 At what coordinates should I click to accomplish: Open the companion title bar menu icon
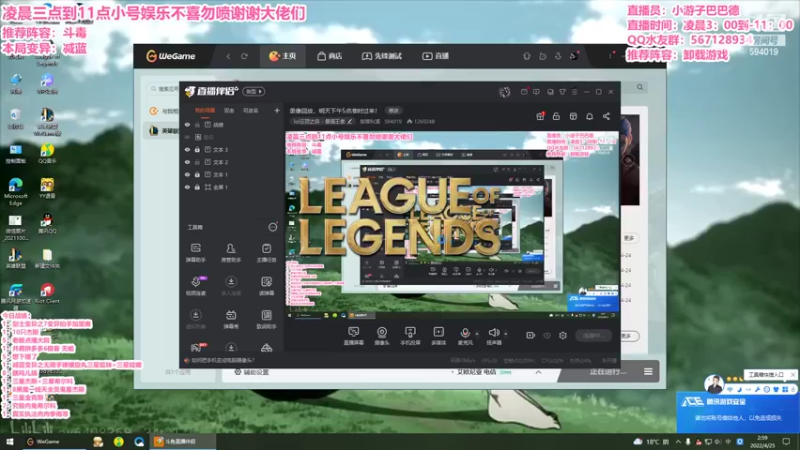[x=574, y=92]
